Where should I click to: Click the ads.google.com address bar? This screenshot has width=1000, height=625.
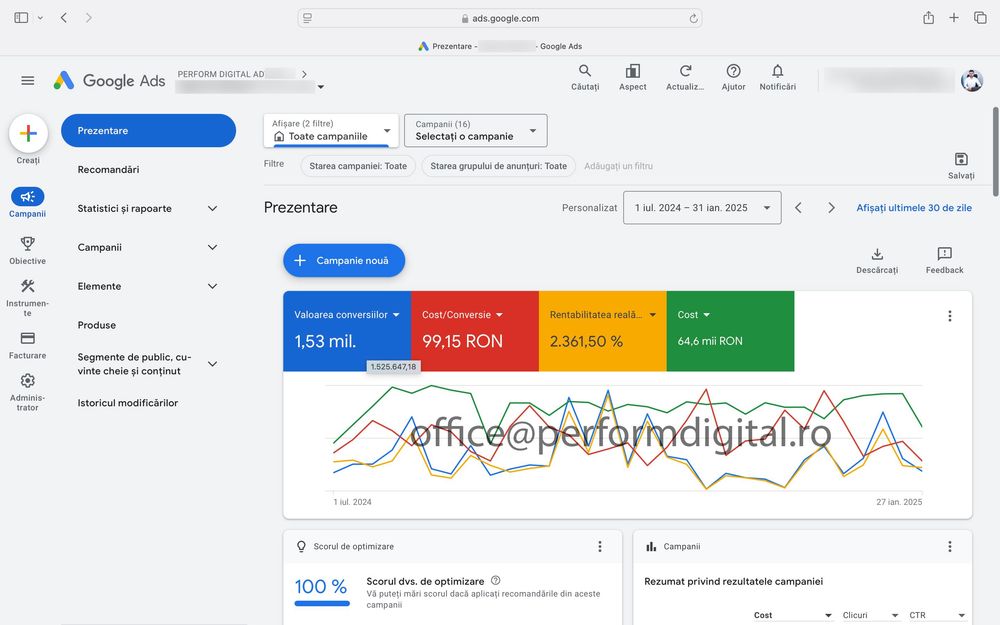coord(500,18)
